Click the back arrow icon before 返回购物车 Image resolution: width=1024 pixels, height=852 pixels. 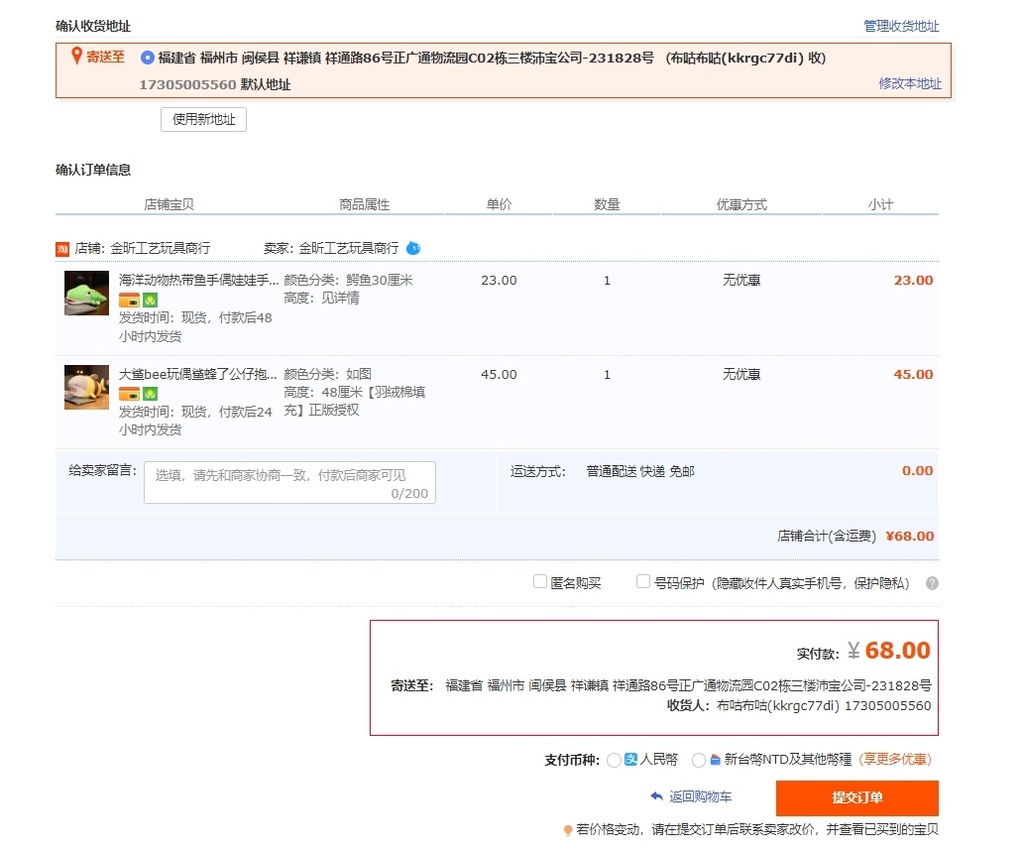pyautogui.click(x=656, y=796)
